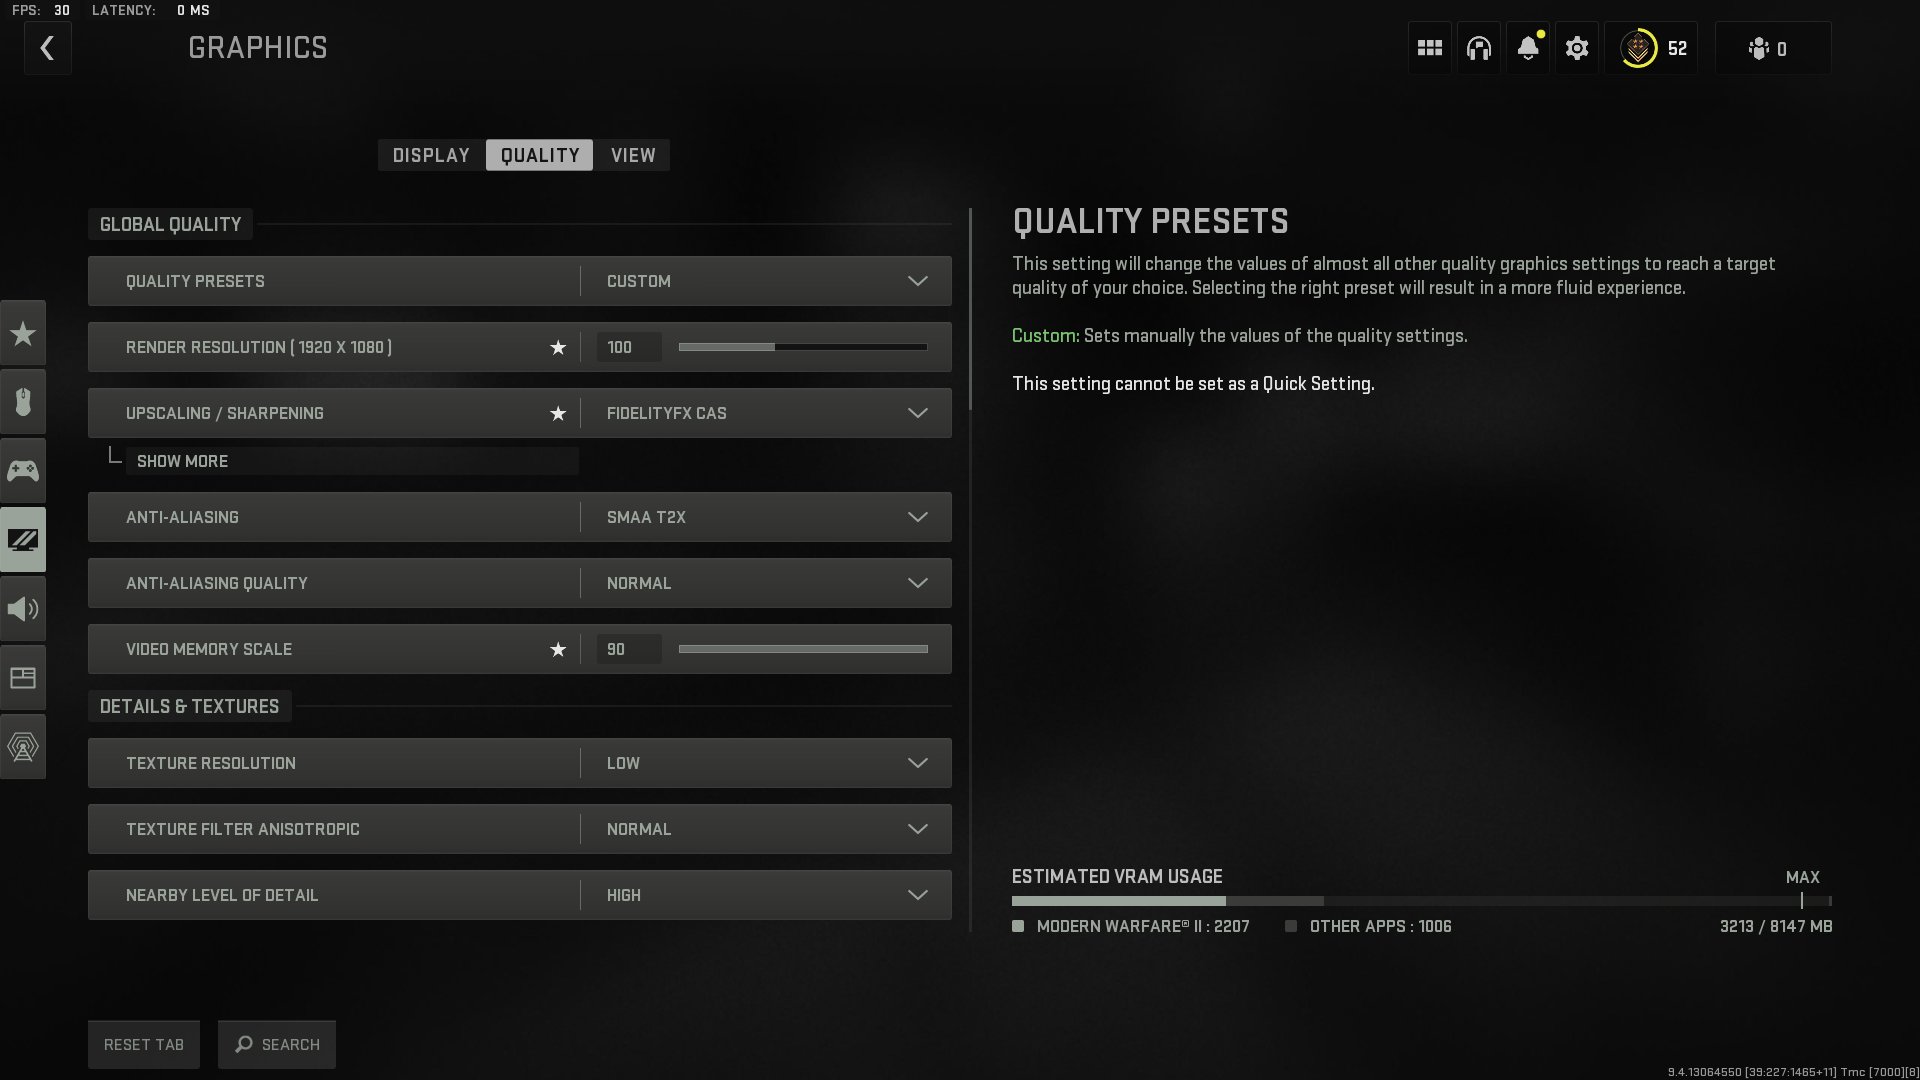Open the social friends panel
1920x1080 pixels.
pyautogui.click(x=1771, y=47)
